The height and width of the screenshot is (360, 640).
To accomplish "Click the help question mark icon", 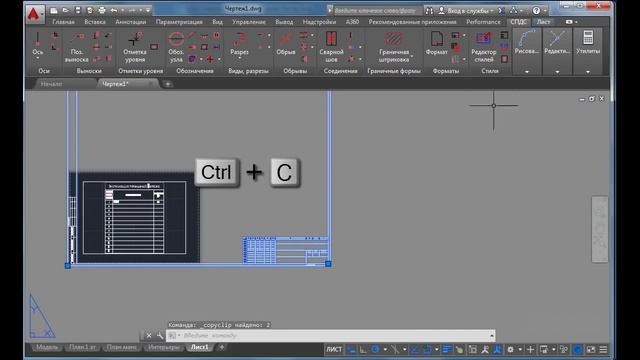I will [x=536, y=10].
